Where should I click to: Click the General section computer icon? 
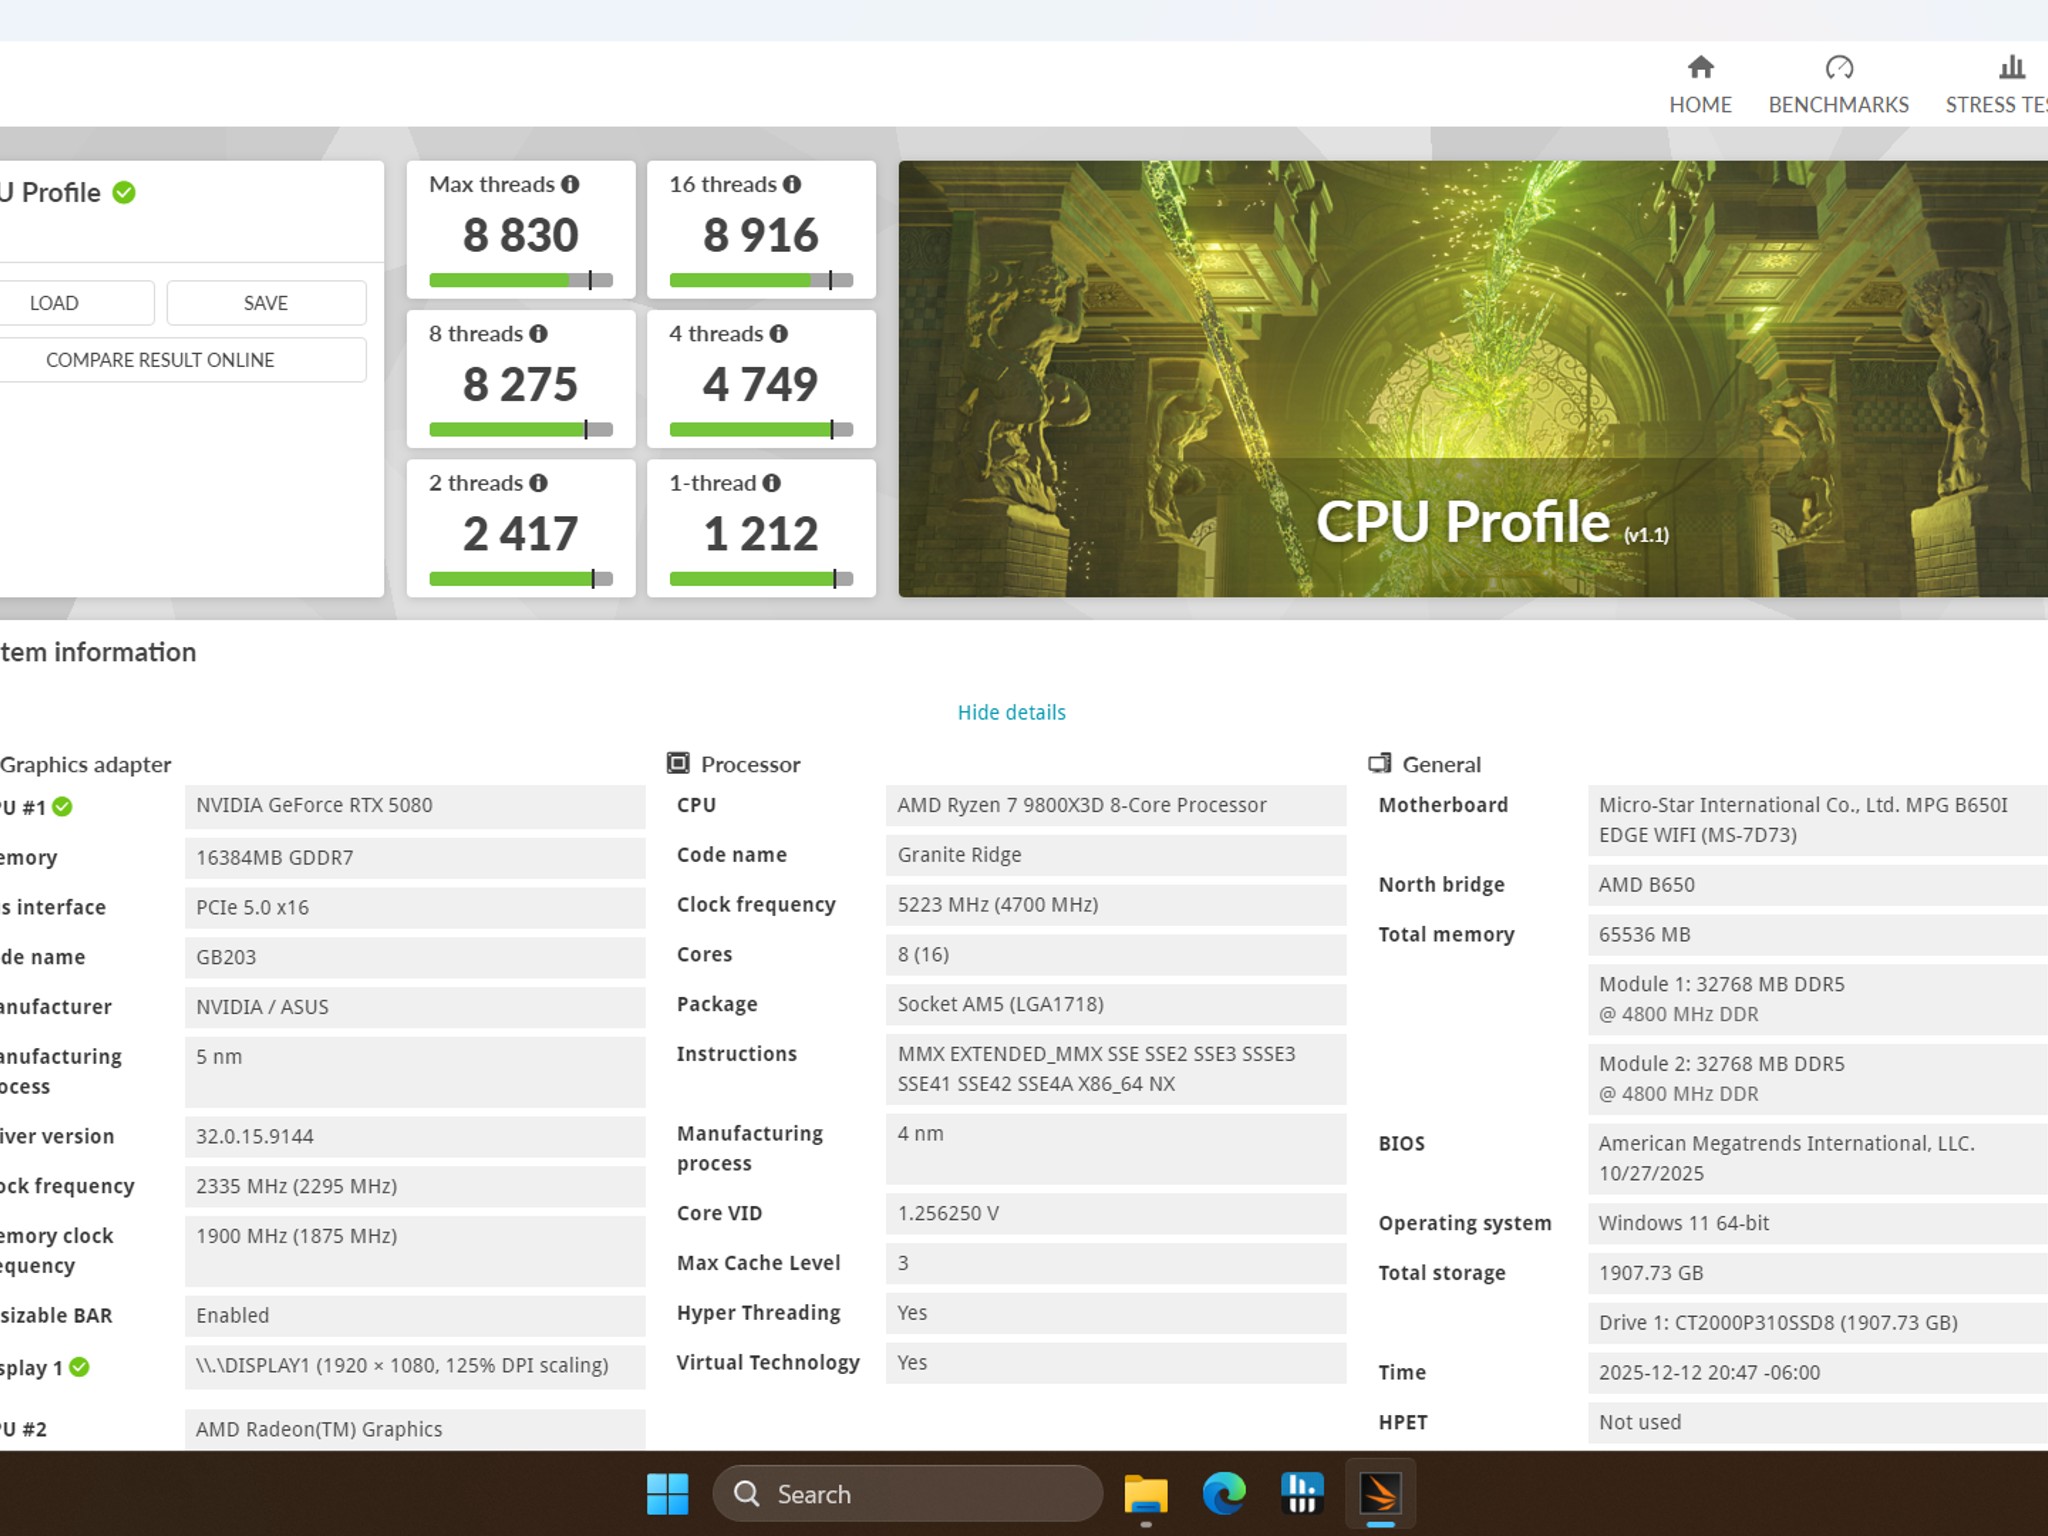coord(1380,764)
